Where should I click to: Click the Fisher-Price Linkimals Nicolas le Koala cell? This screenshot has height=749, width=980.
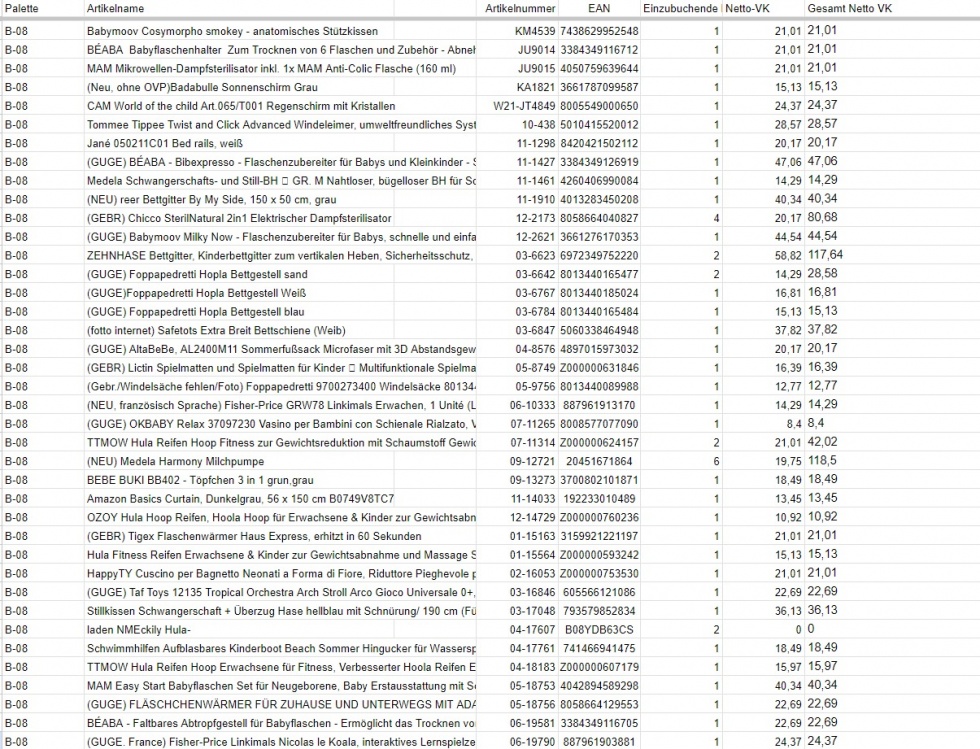pyautogui.click(x=280, y=743)
